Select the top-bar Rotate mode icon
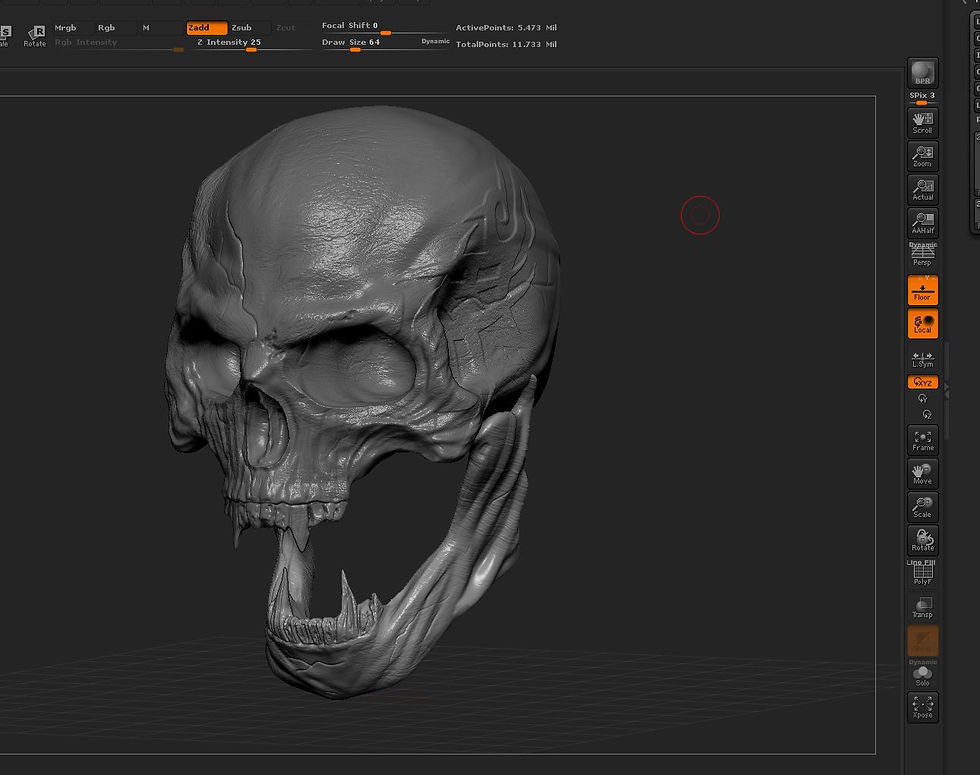 click(35, 36)
